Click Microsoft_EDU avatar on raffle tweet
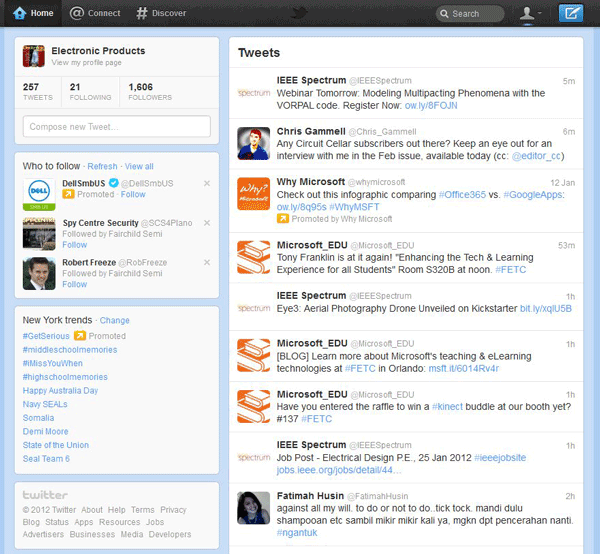Viewport: 600px width, 554px height. click(254, 406)
